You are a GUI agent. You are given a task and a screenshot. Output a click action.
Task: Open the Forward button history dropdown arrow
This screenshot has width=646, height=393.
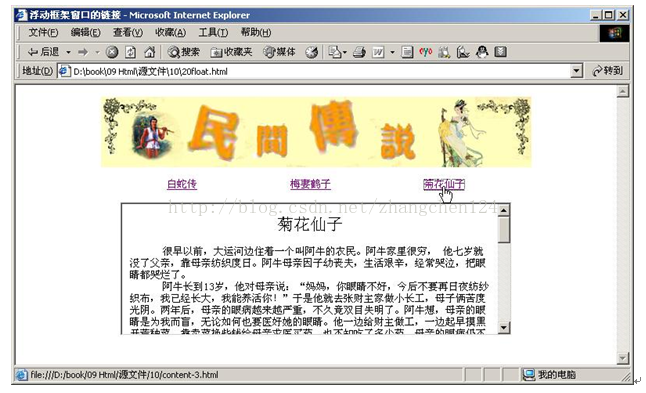[97, 52]
